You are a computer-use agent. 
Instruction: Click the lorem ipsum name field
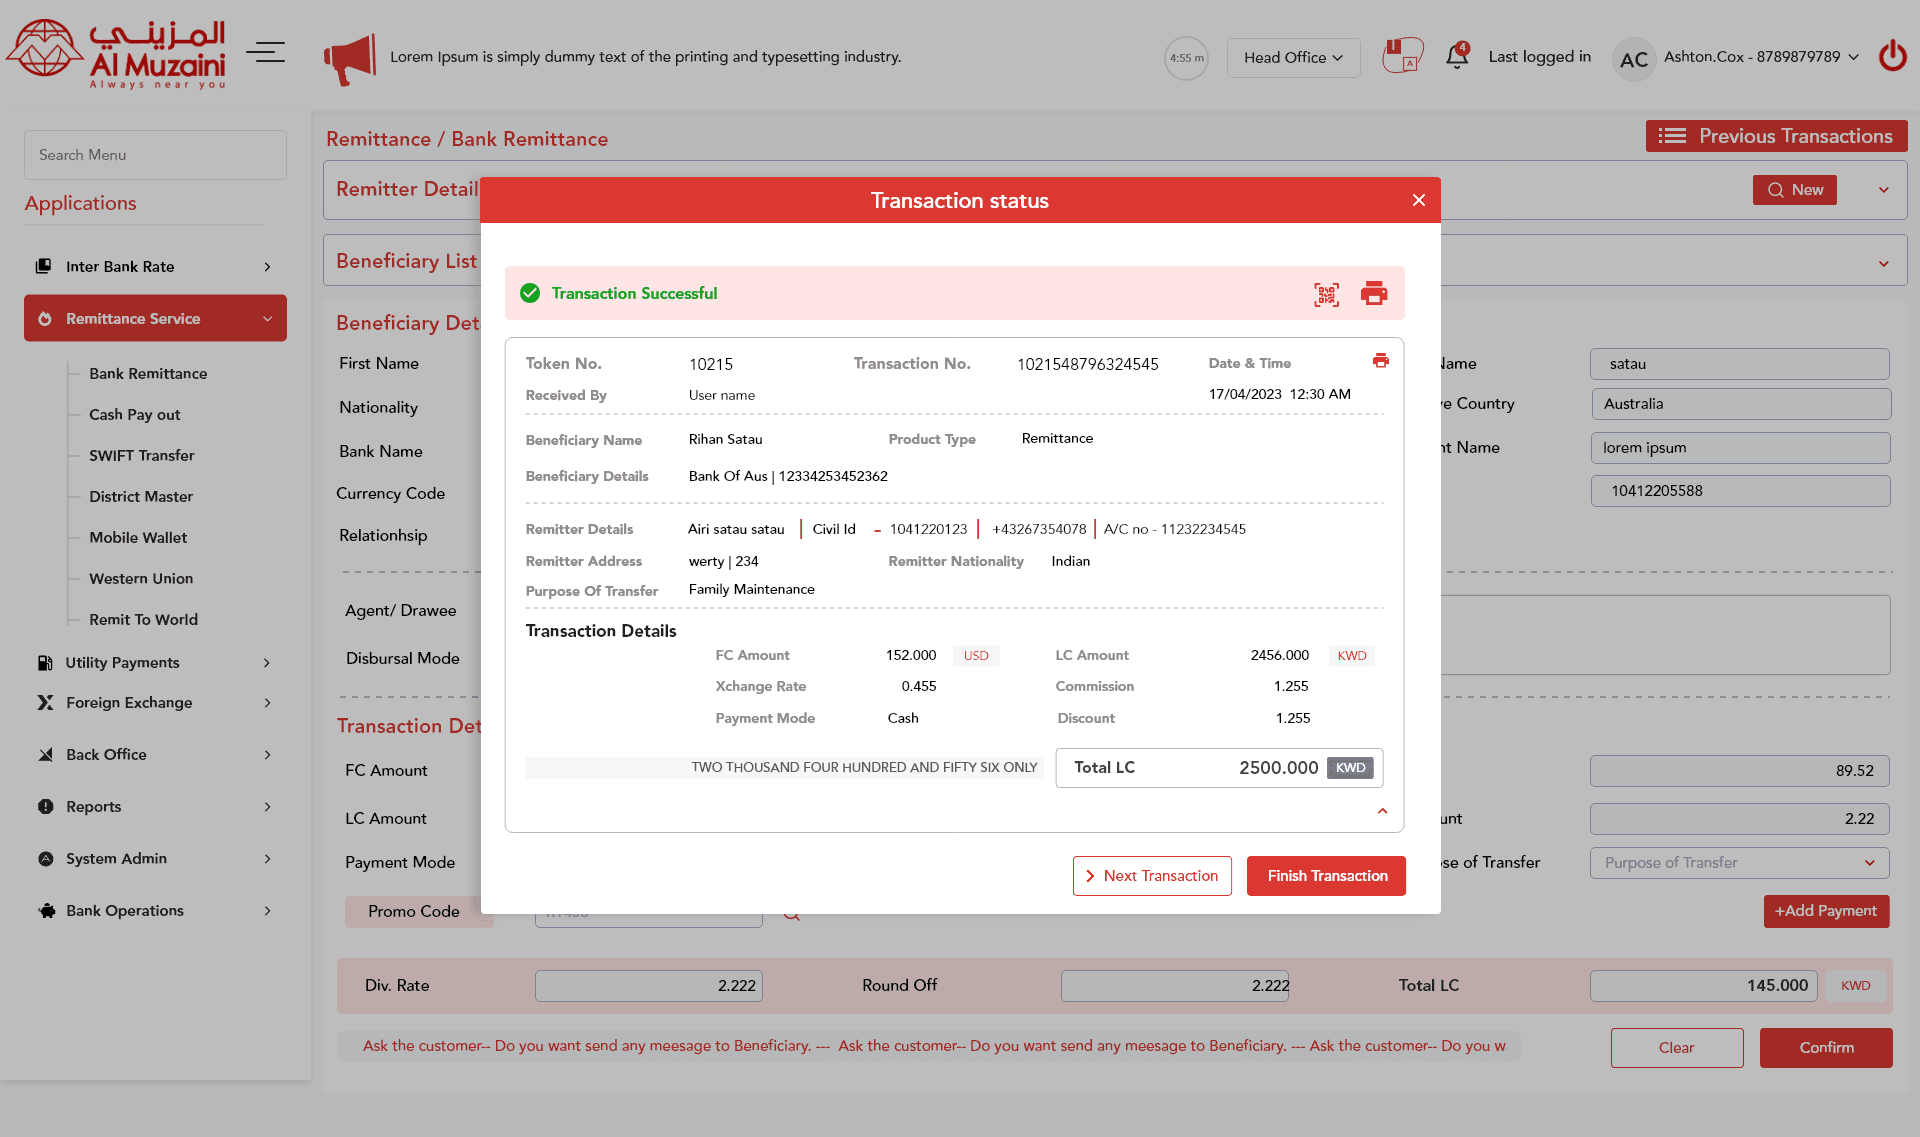coord(1741,448)
